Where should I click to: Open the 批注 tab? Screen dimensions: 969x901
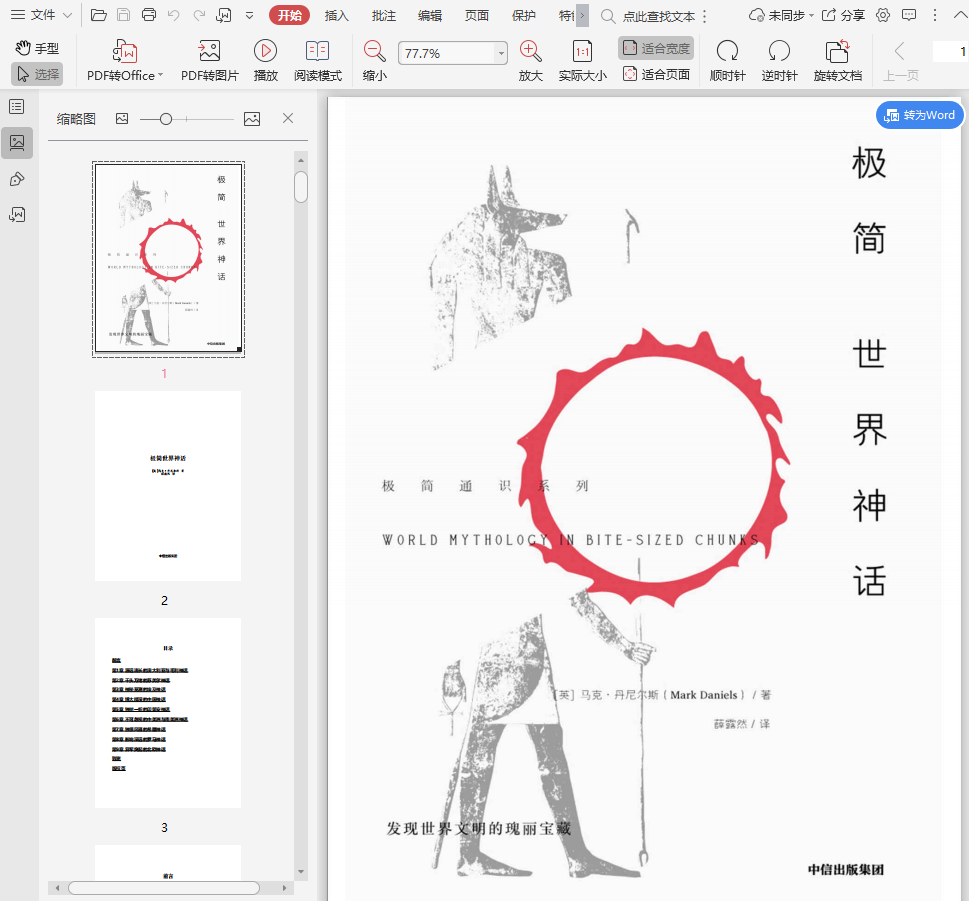pyautogui.click(x=383, y=15)
